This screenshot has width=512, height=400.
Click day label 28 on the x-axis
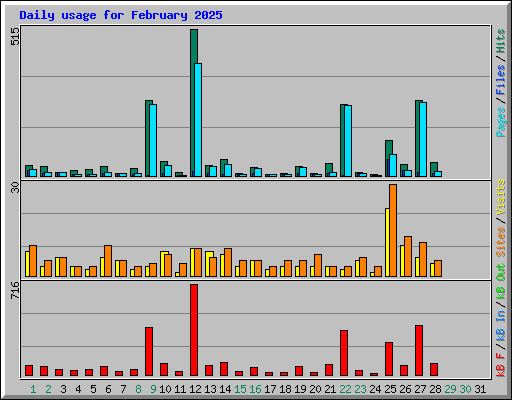(435, 389)
